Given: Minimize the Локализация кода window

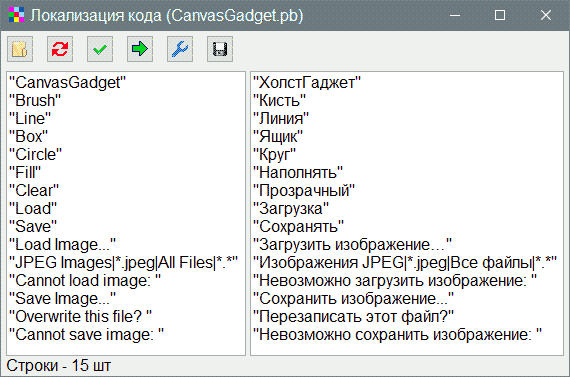Looking at the screenshot, I should tap(455, 15).
